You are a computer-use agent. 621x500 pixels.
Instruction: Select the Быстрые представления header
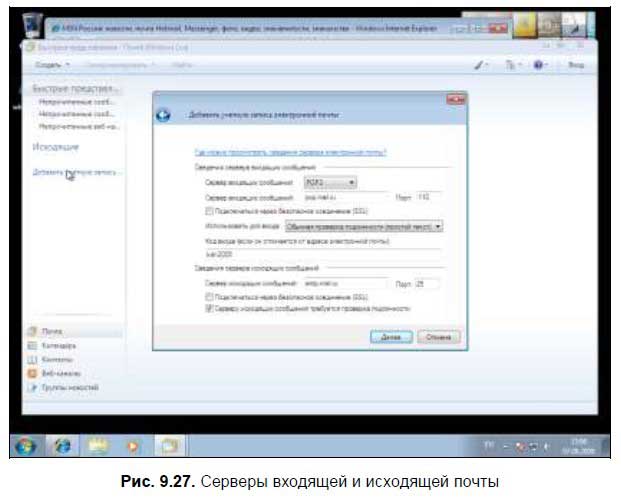75,88
